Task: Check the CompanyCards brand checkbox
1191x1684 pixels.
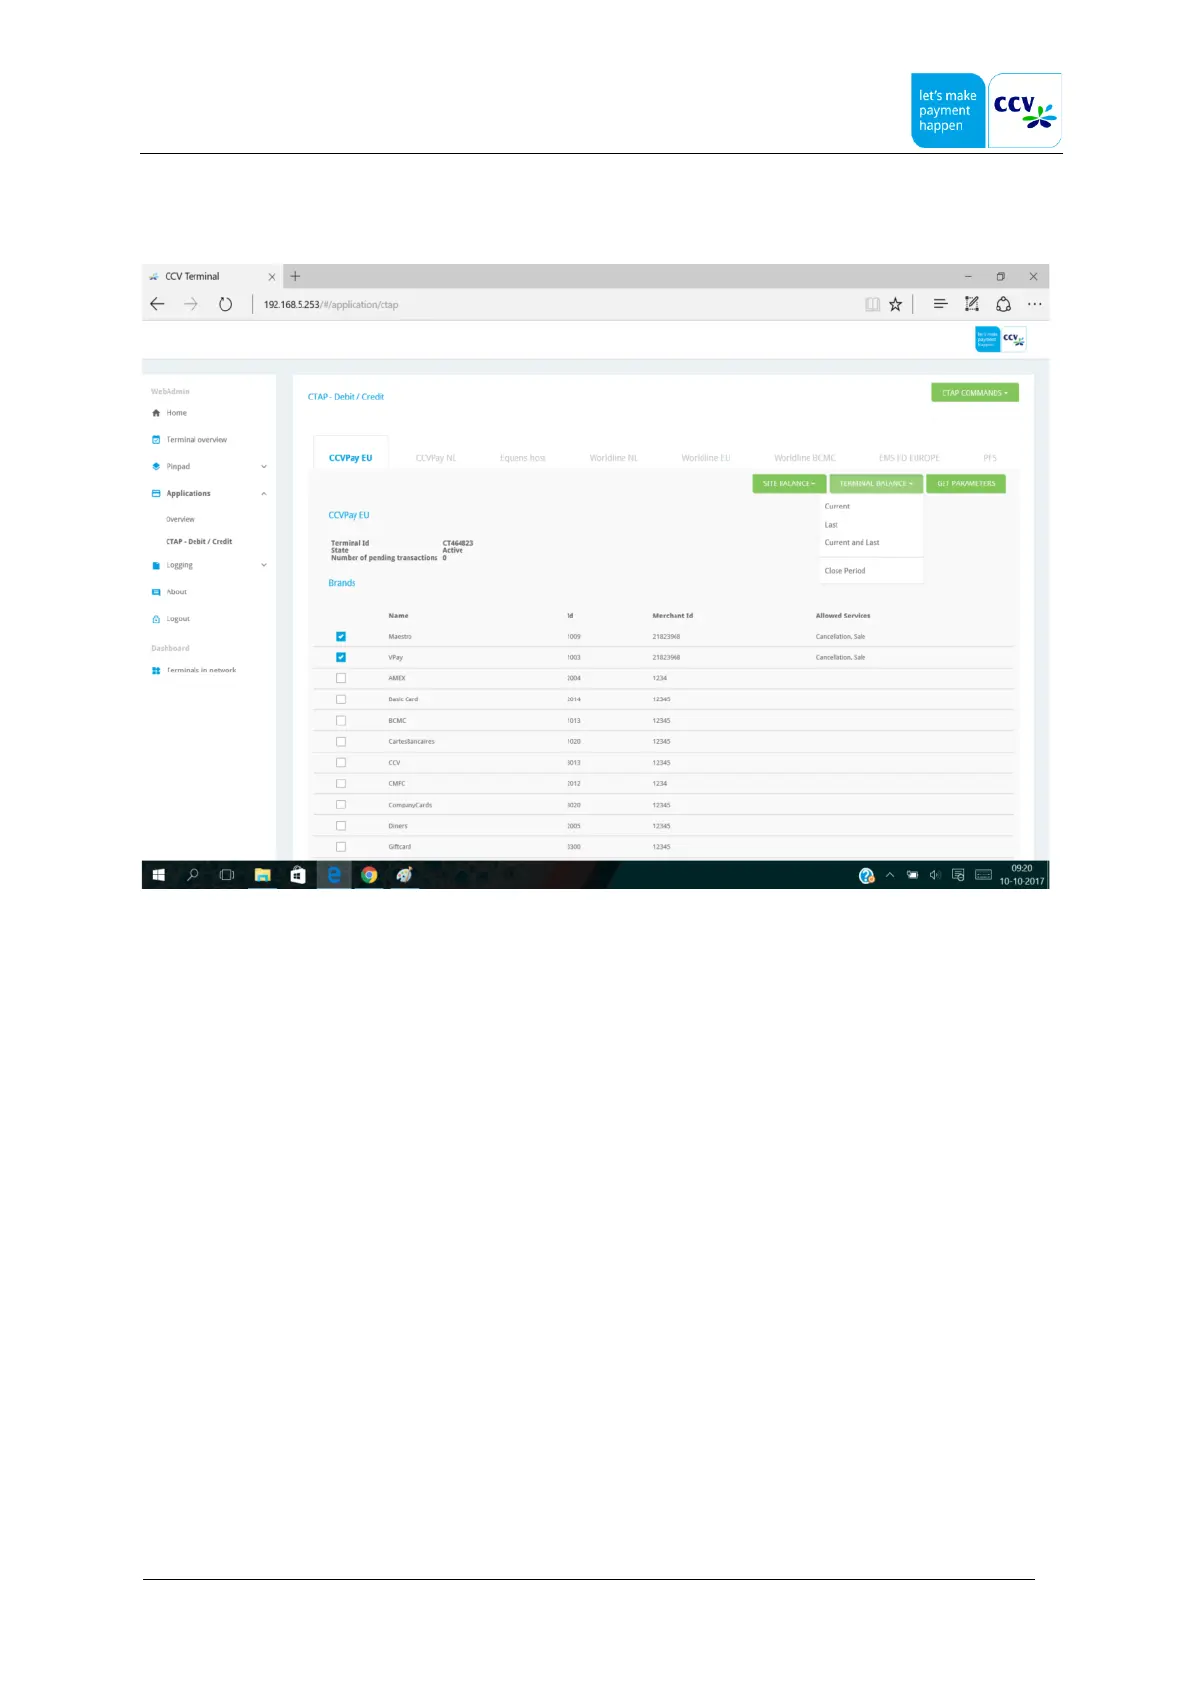Action: (x=341, y=805)
